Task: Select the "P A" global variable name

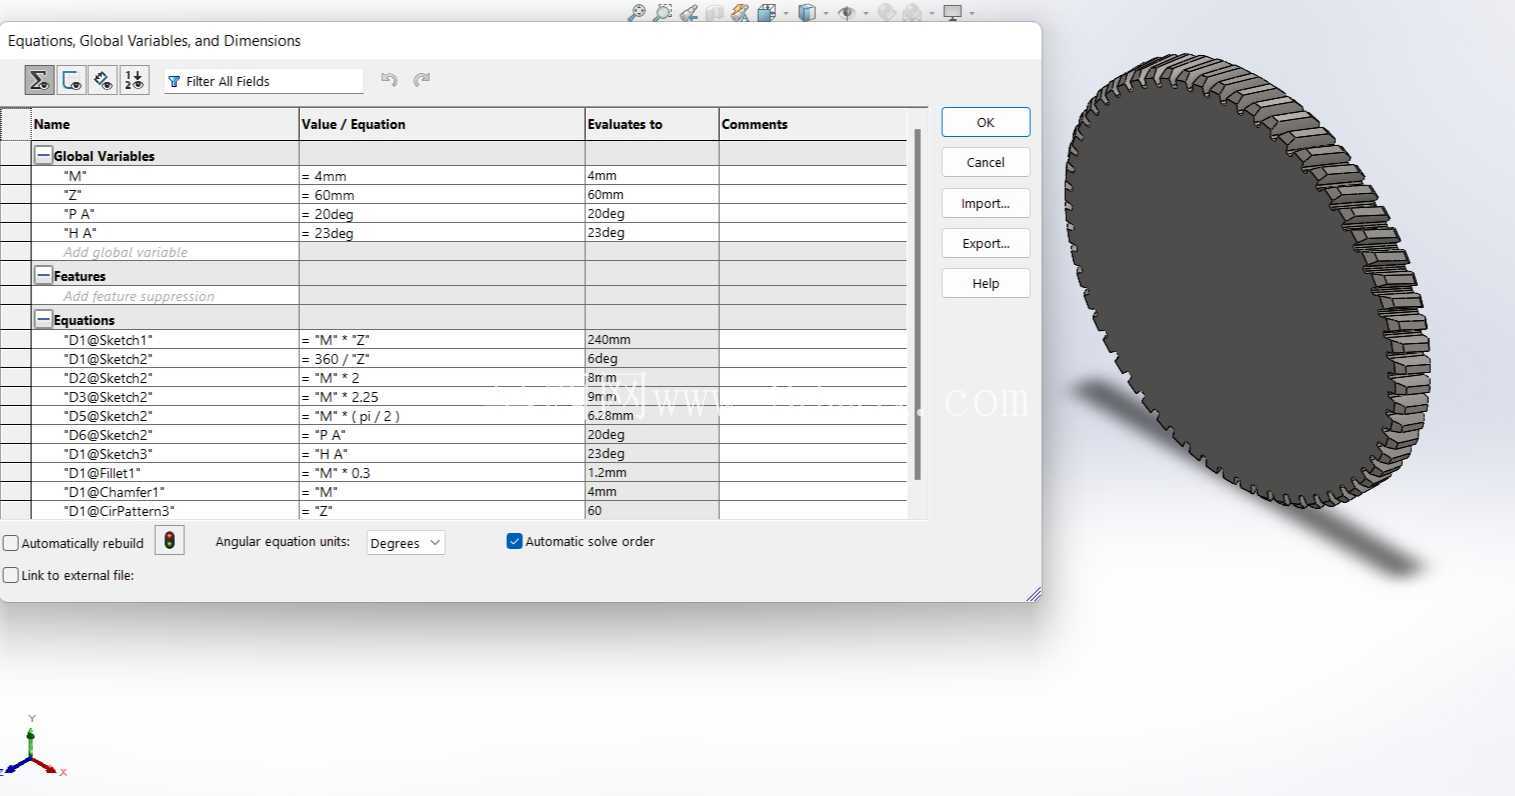Action: click(79, 214)
